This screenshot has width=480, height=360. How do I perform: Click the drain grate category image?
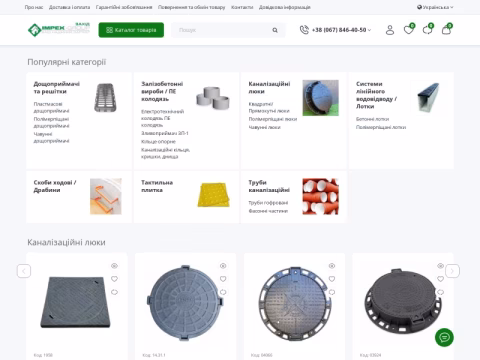(106, 98)
